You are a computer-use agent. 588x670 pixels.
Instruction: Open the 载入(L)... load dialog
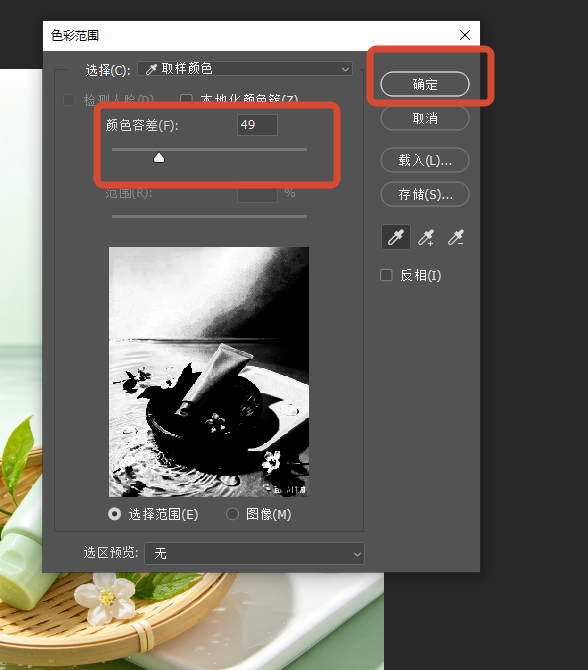tap(425, 160)
